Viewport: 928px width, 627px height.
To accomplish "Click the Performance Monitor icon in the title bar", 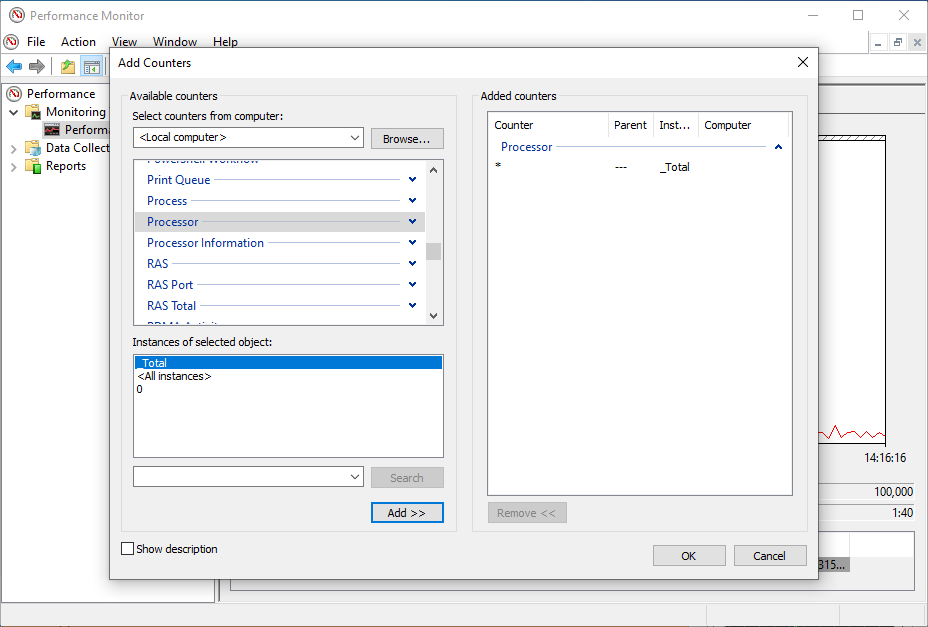I will click(15, 15).
